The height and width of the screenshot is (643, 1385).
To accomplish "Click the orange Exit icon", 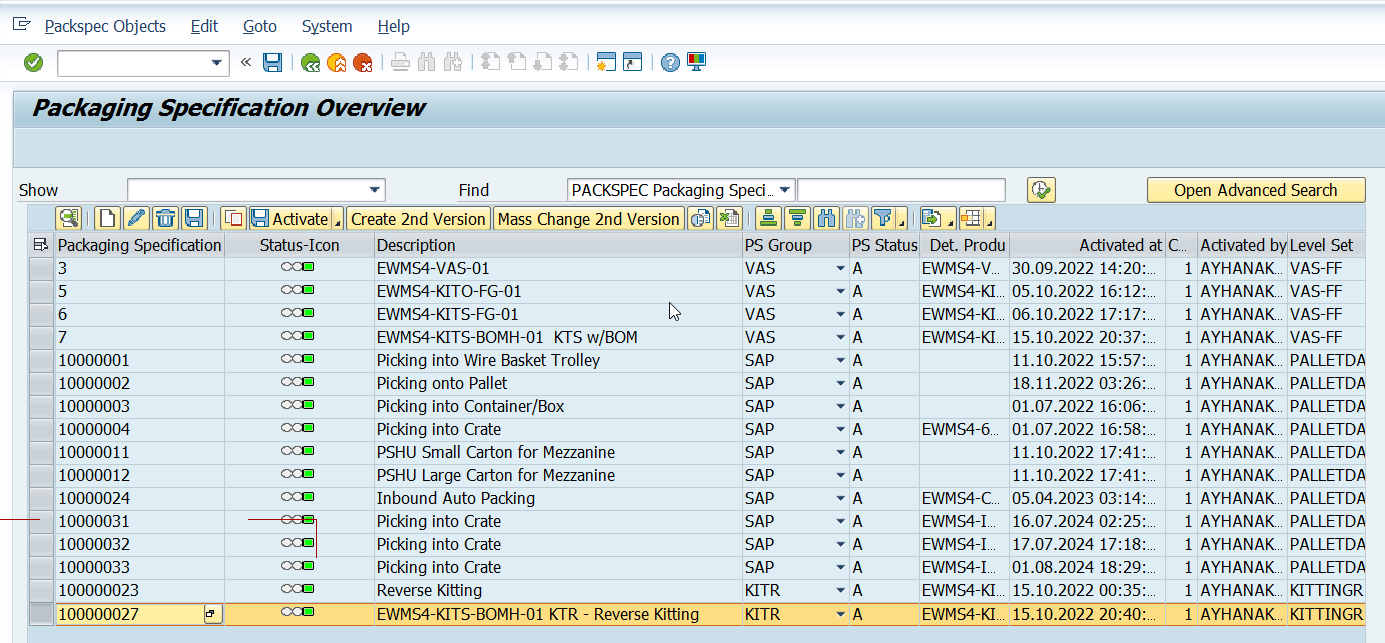I will coord(337,63).
